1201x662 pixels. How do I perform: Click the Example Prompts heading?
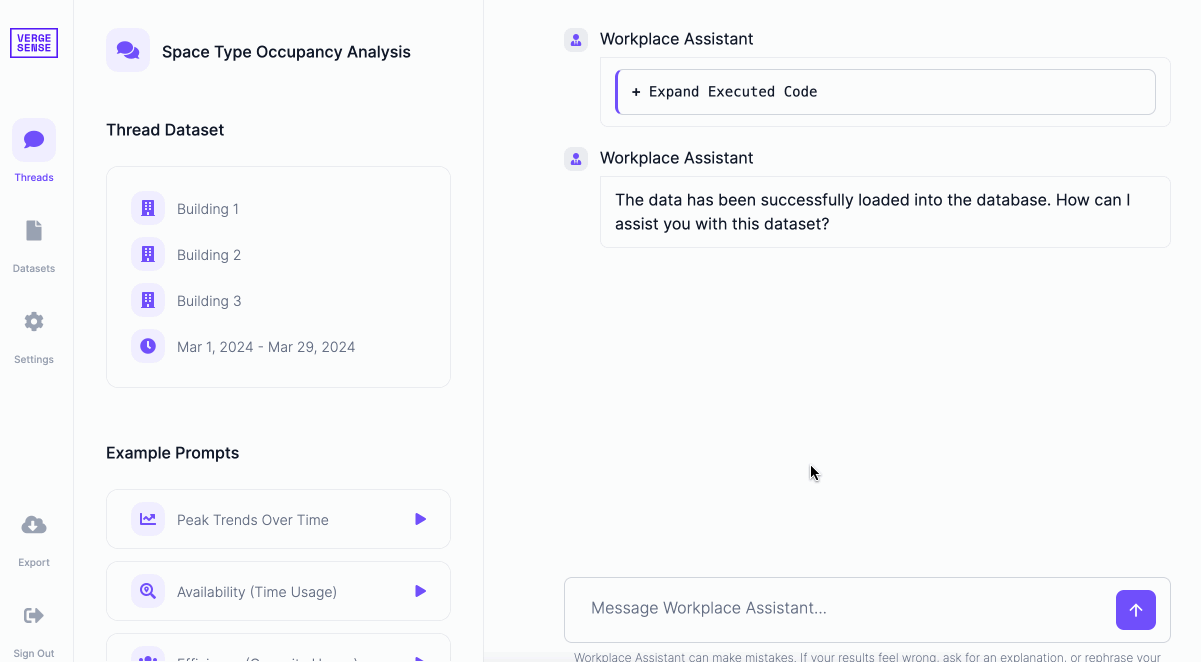tap(173, 453)
